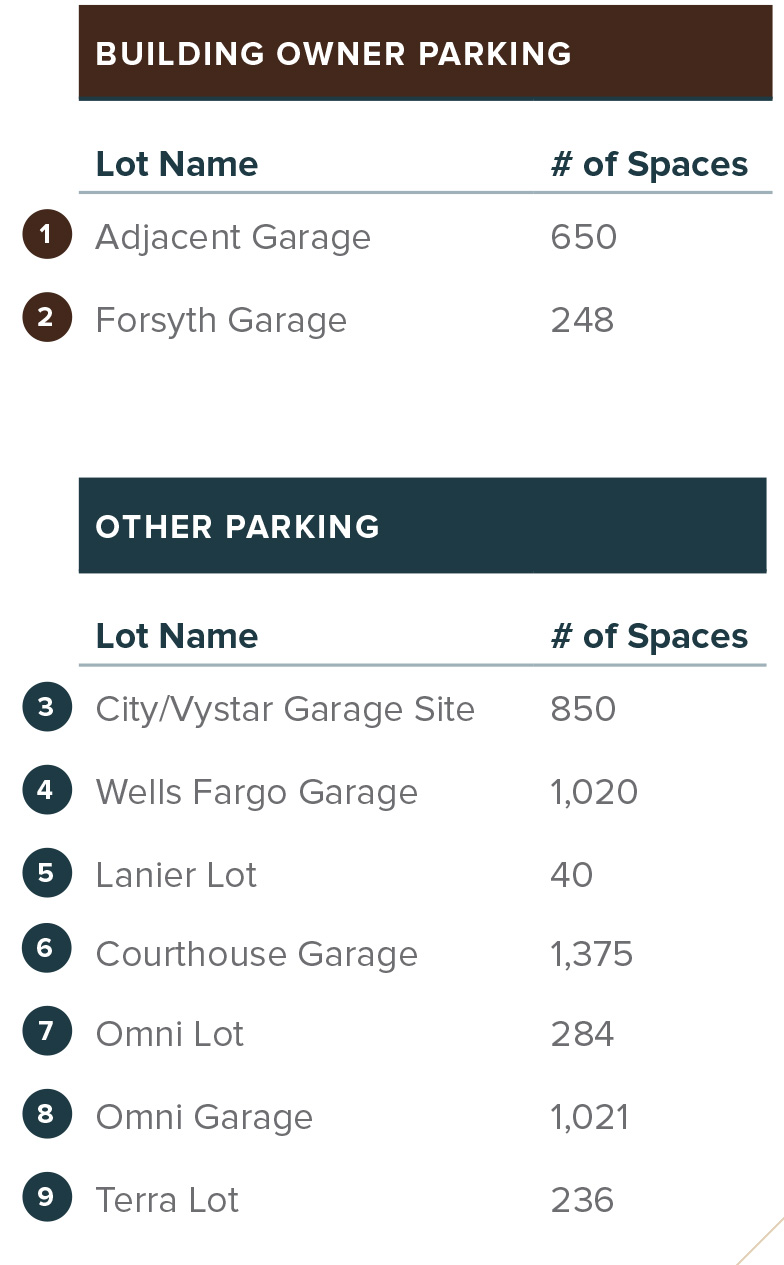Select the number 3 marker badge
The width and height of the screenshot is (784, 1265).
tap(46, 707)
